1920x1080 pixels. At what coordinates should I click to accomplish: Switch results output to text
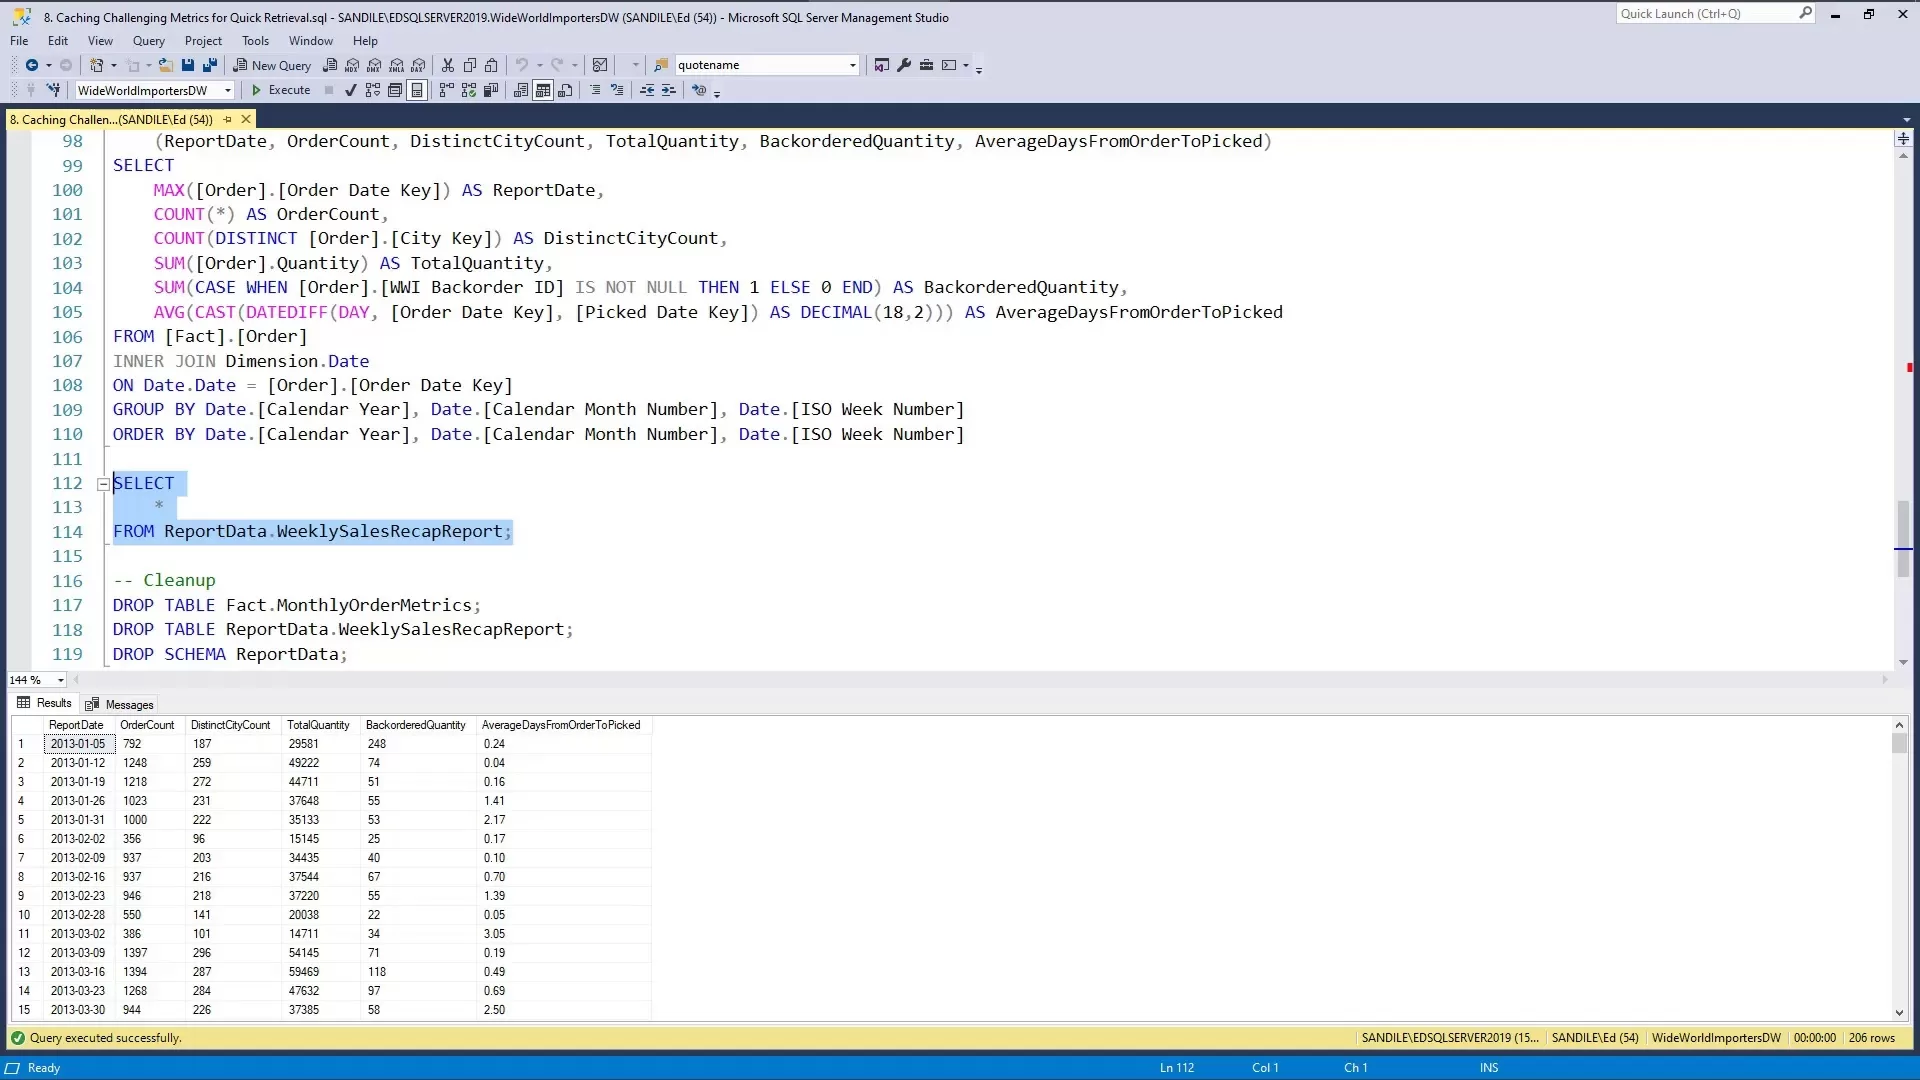click(x=521, y=90)
